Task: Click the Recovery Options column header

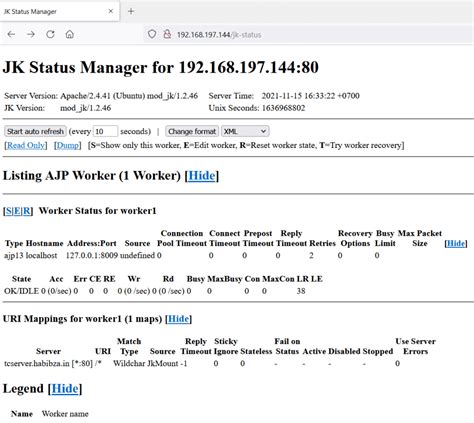Action: pyautogui.click(x=355, y=238)
